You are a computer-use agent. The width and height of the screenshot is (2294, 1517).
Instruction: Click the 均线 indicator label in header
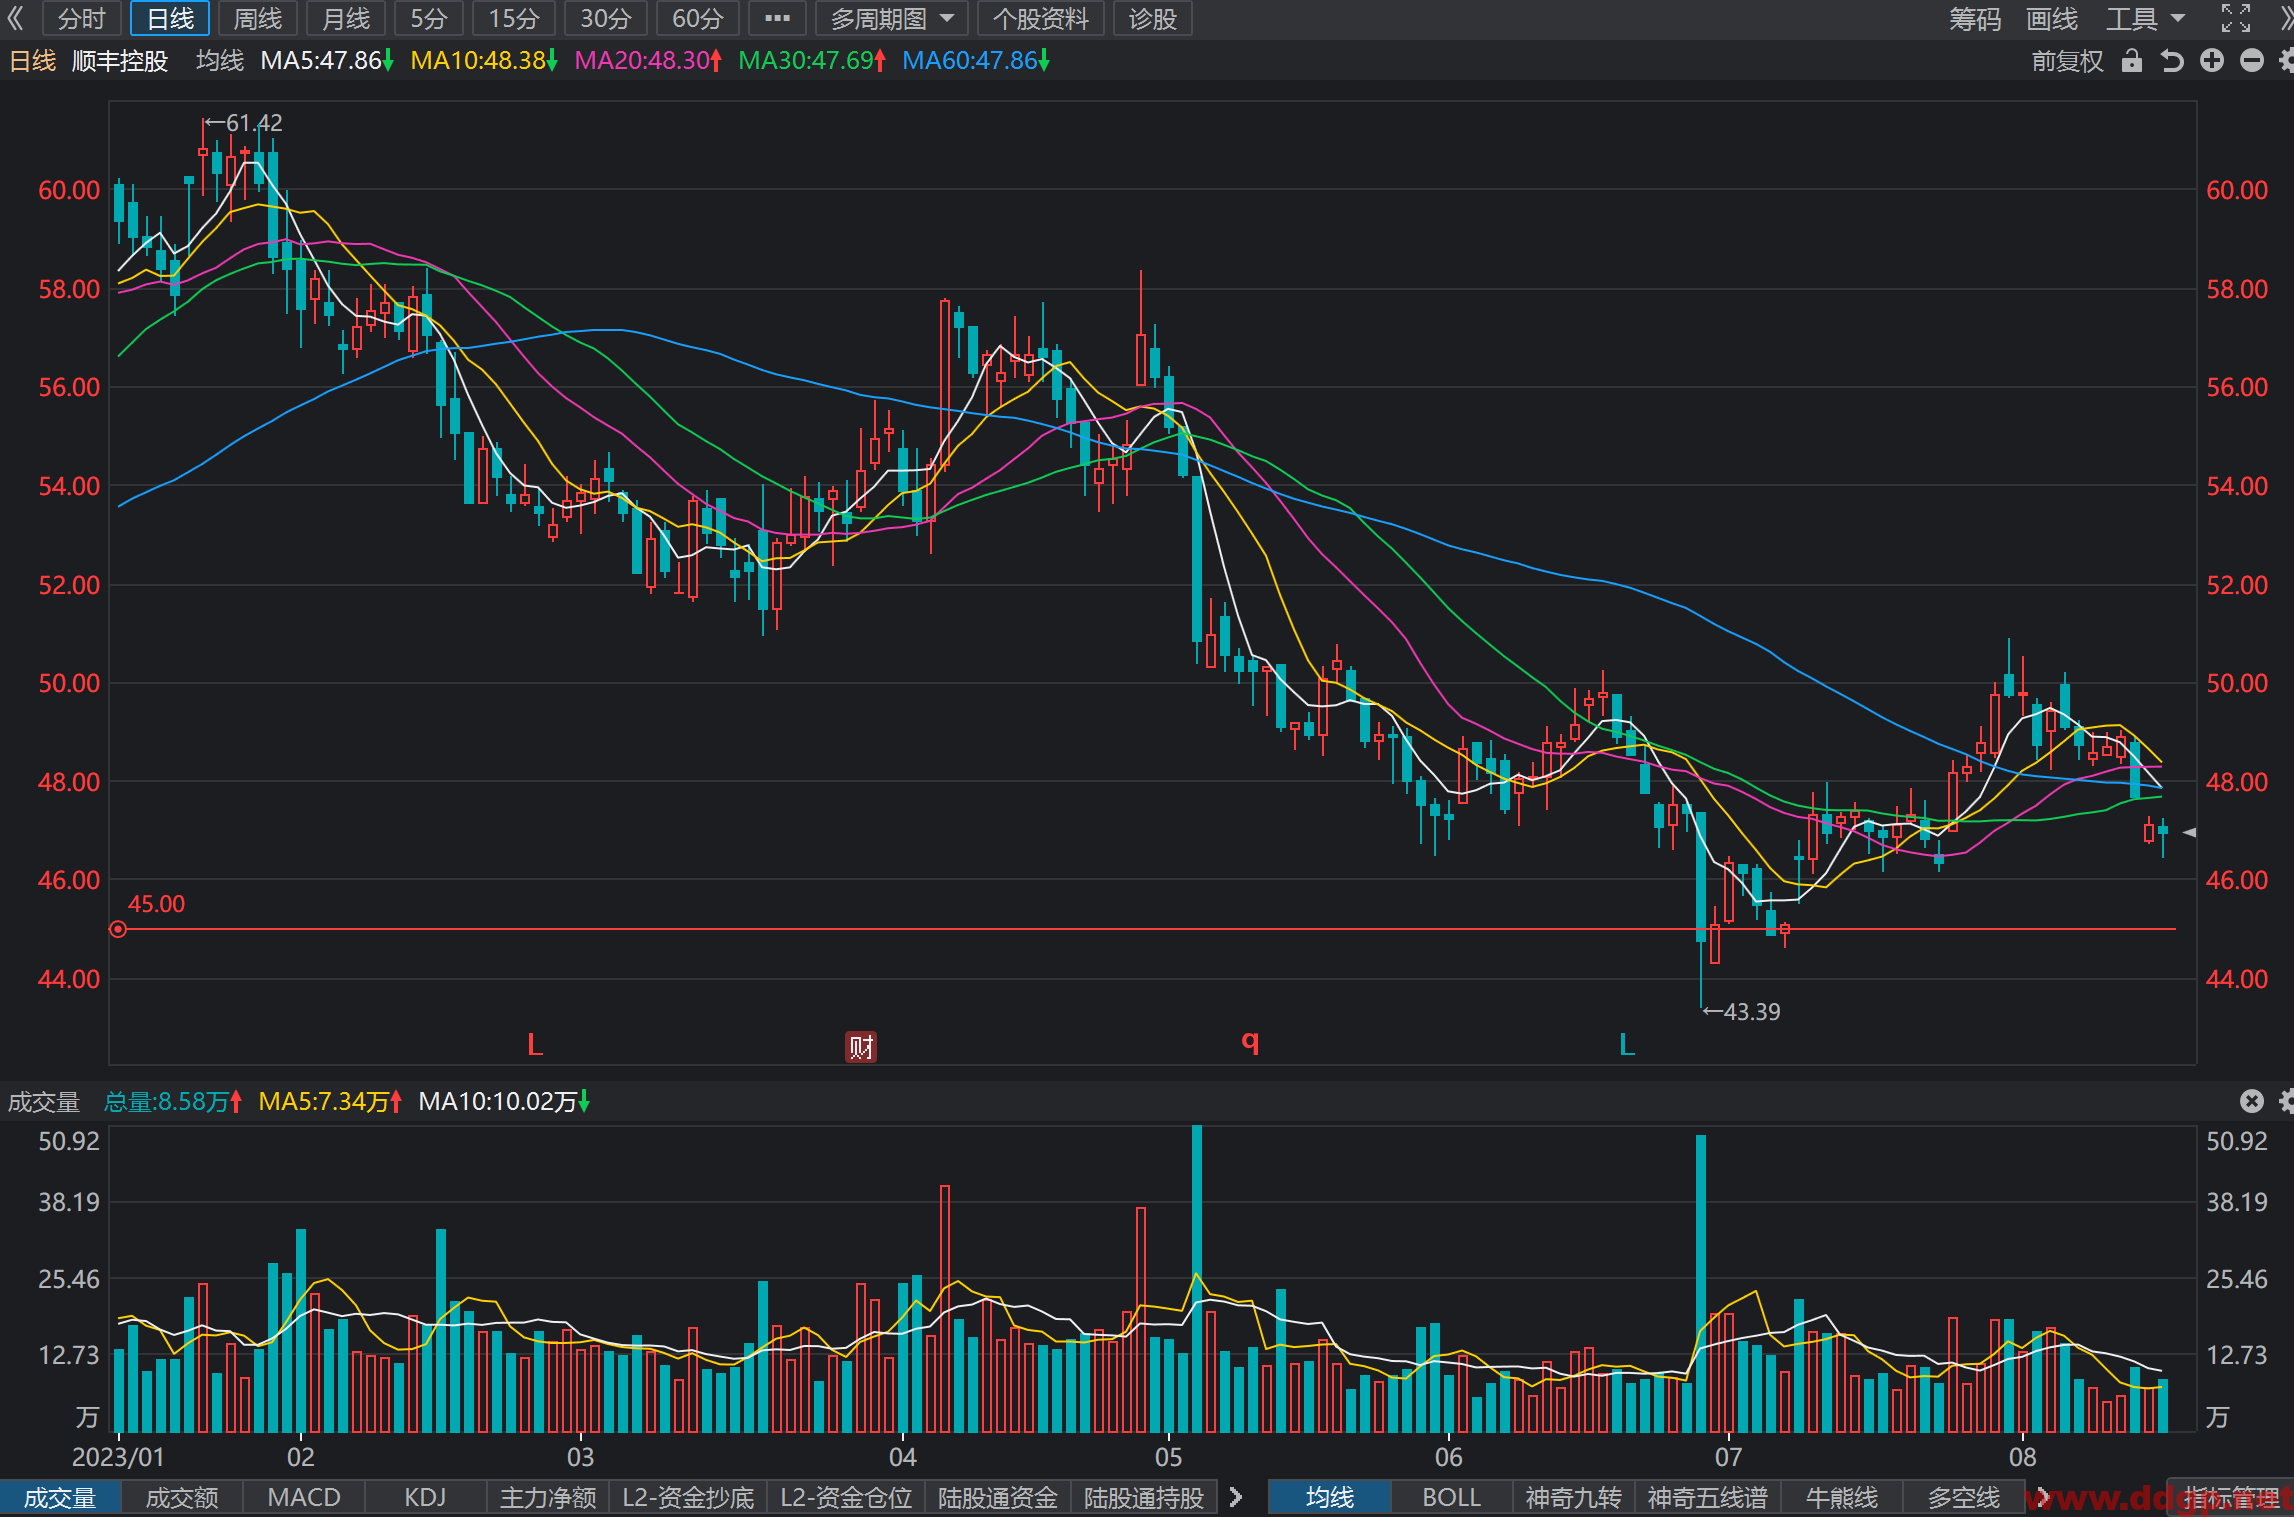[x=220, y=61]
